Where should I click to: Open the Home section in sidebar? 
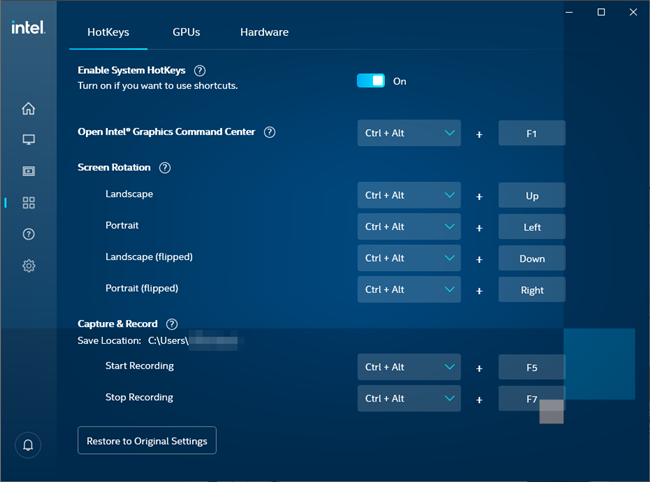coord(29,109)
